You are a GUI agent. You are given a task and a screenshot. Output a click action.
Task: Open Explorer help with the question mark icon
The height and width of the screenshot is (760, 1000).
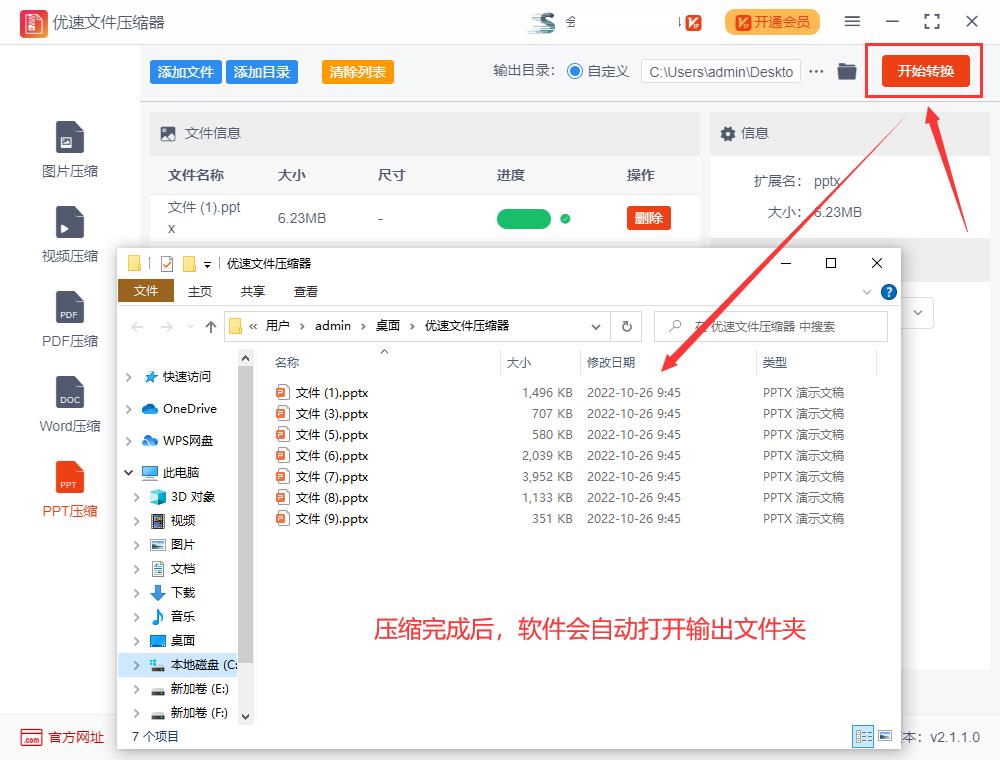tap(889, 292)
